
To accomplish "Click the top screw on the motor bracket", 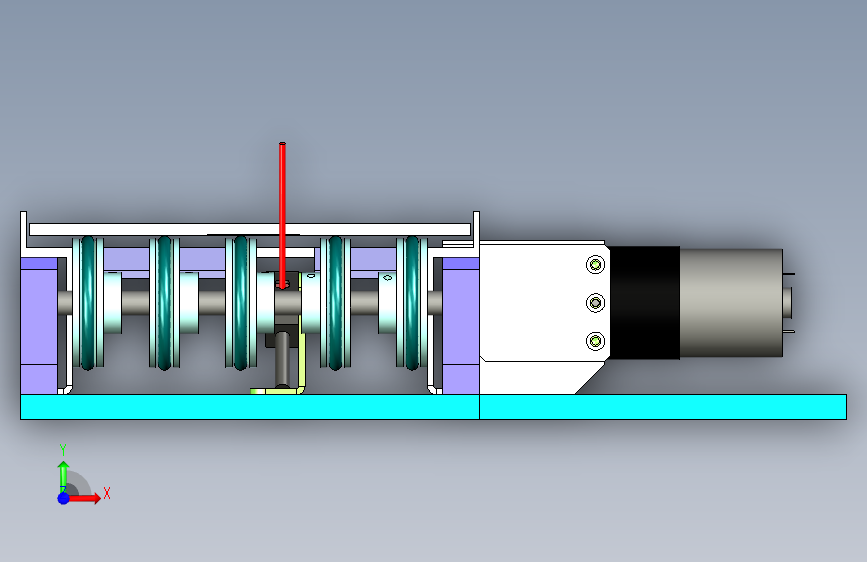I will 596,265.
